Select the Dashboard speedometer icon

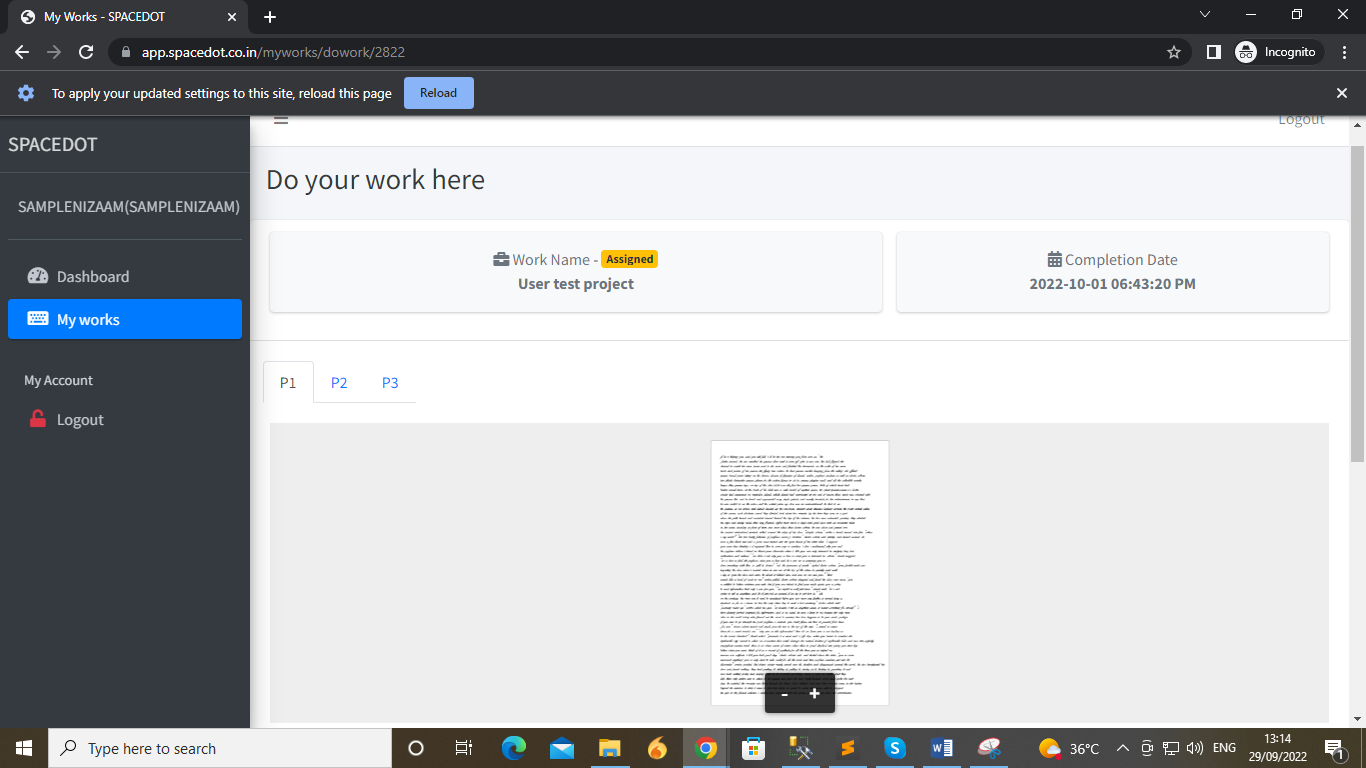tap(37, 276)
